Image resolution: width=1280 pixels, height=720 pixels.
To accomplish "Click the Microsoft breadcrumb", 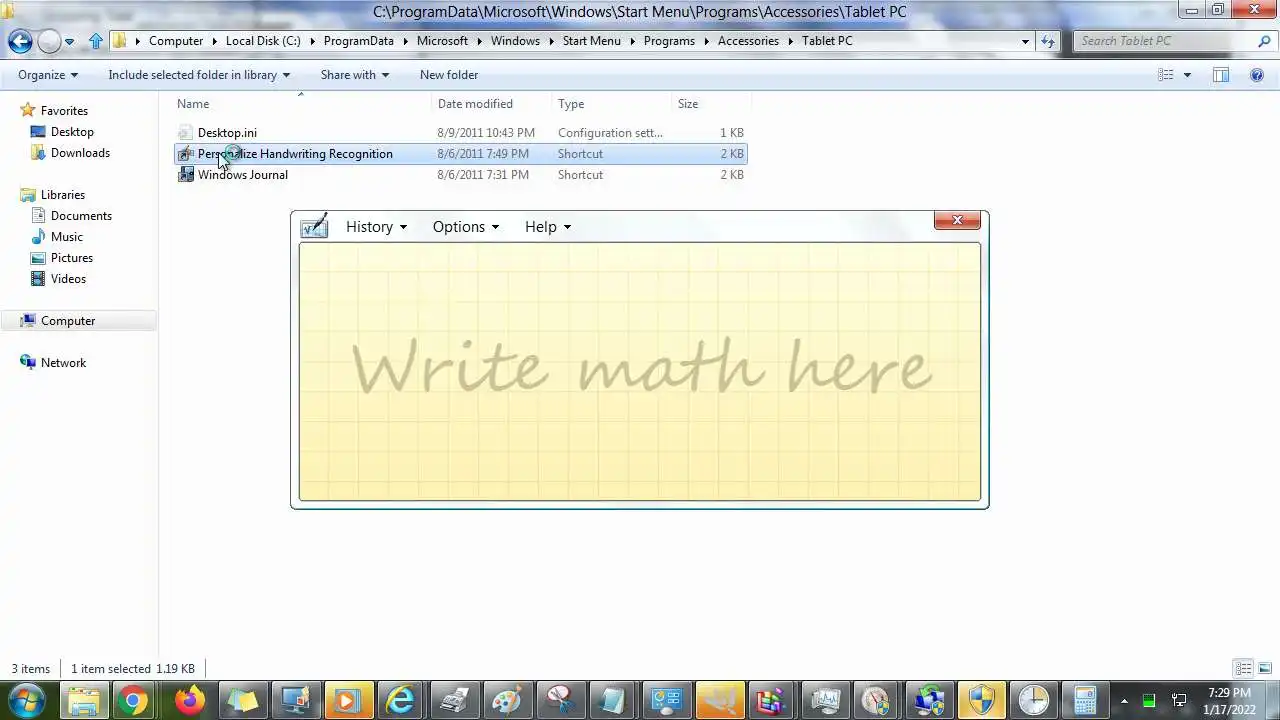I will point(442,41).
